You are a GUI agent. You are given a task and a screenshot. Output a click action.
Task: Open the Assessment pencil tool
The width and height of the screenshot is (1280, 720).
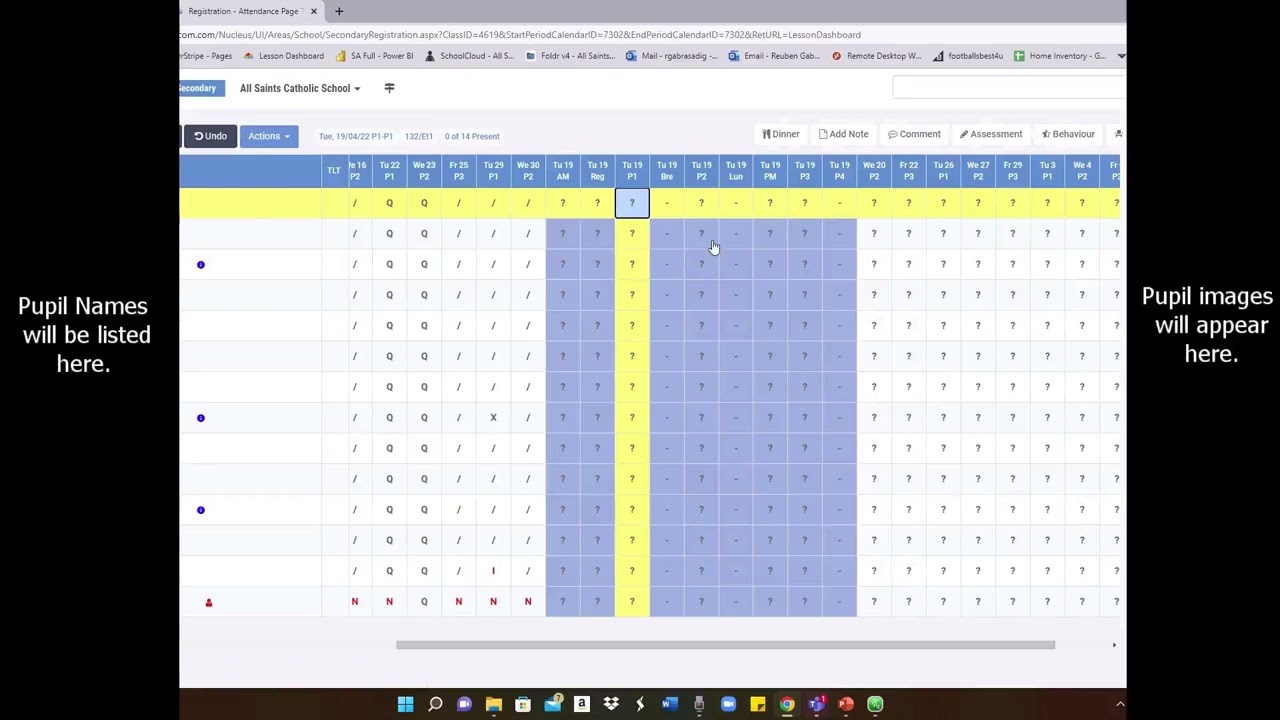point(991,134)
